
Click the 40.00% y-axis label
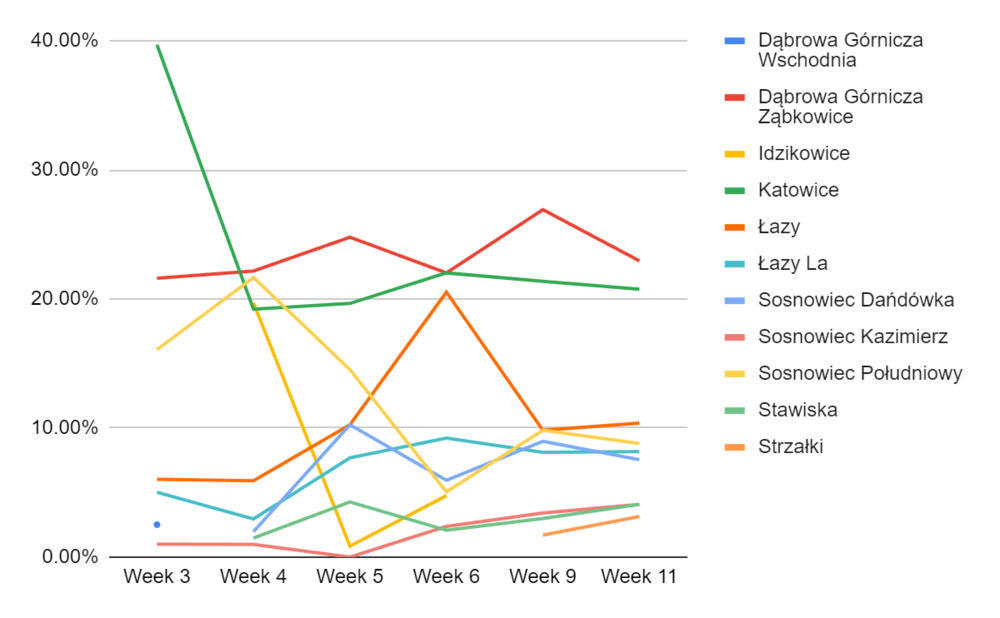click(x=64, y=41)
